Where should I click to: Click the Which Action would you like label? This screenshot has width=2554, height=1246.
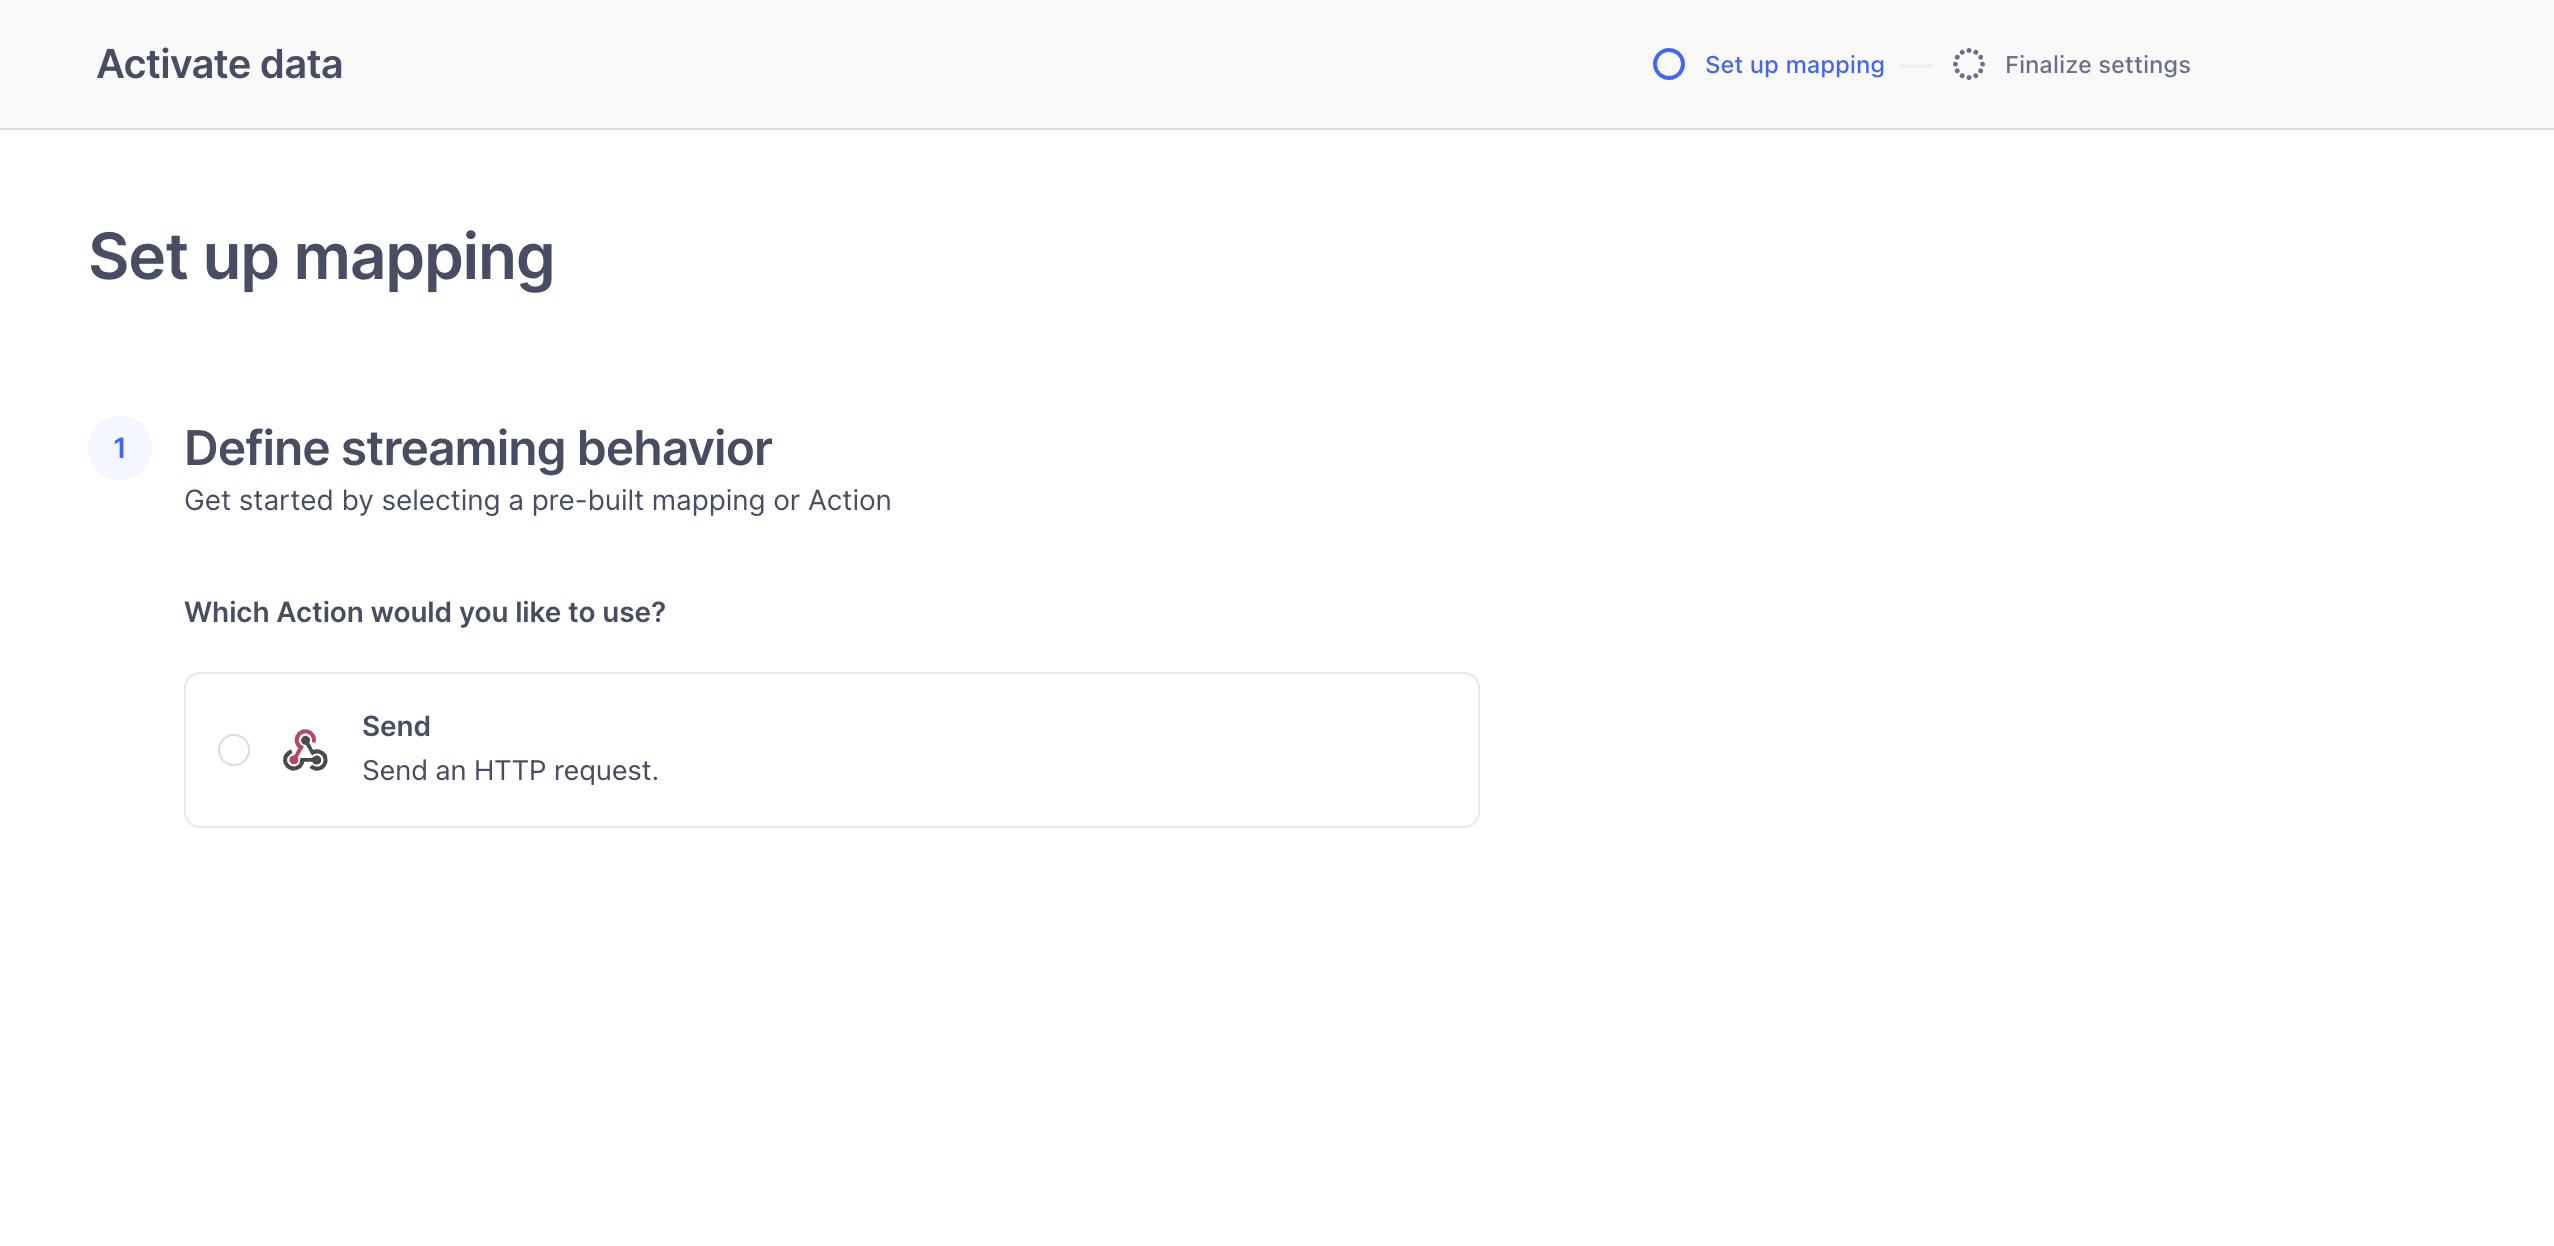coord(425,612)
